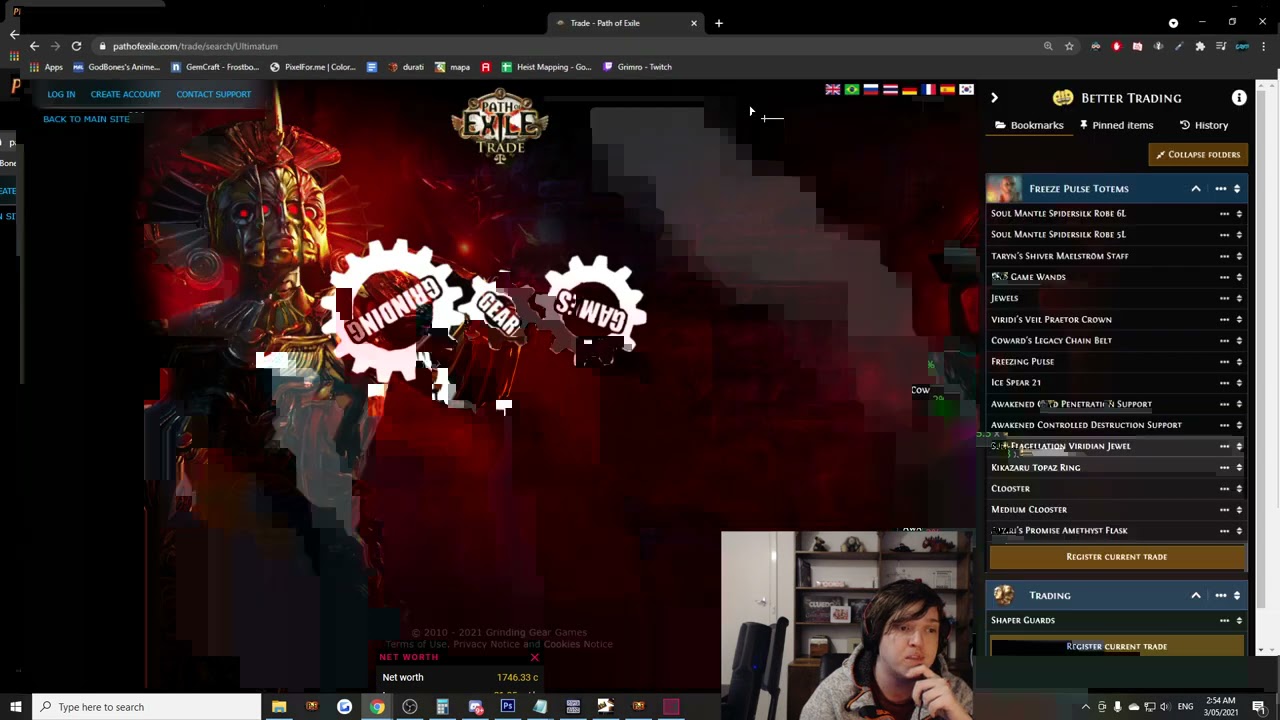Viewport: 1280px width, 720px height.
Task: Collapse the Trading folder chevron
Action: pos(1195,595)
